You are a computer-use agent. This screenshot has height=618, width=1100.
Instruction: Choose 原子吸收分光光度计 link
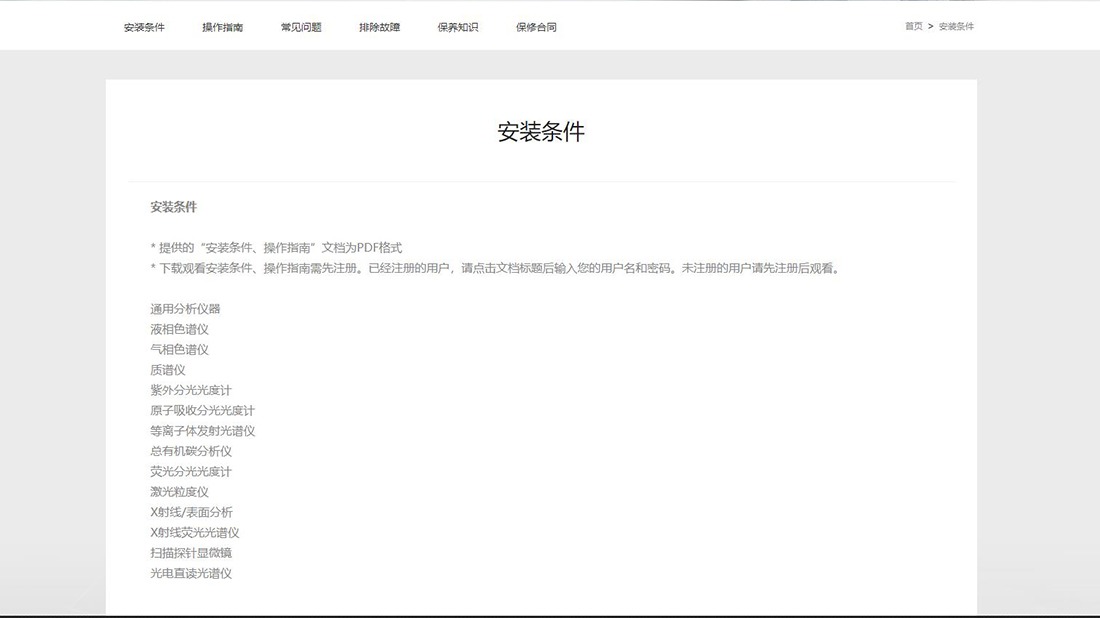(x=203, y=410)
